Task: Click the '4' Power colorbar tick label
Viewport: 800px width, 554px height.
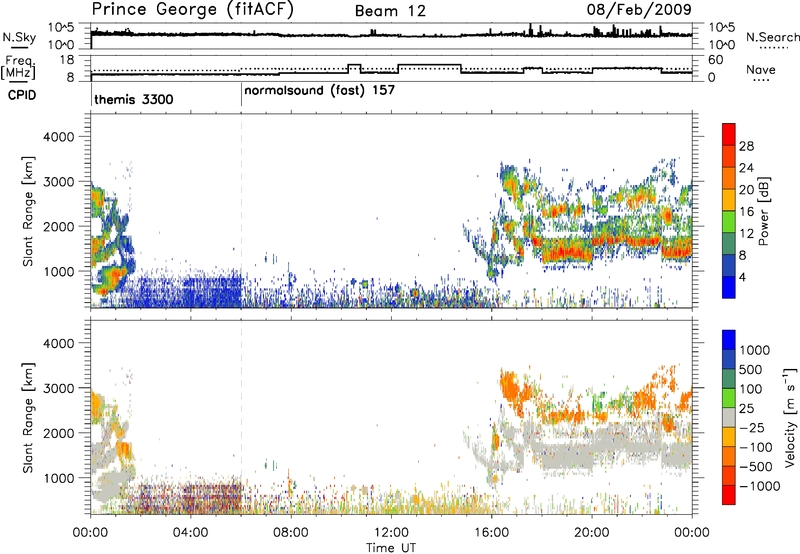Action: [x=744, y=277]
